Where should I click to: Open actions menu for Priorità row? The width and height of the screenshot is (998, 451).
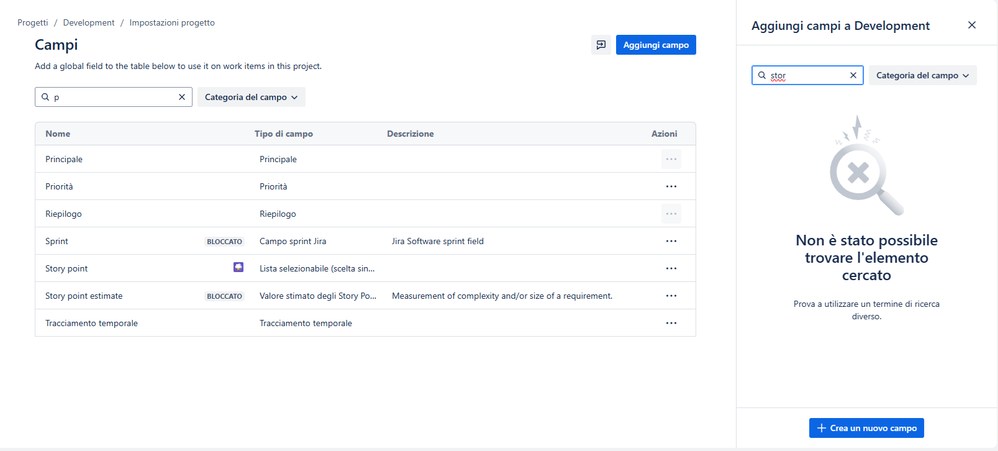pos(671,186)
